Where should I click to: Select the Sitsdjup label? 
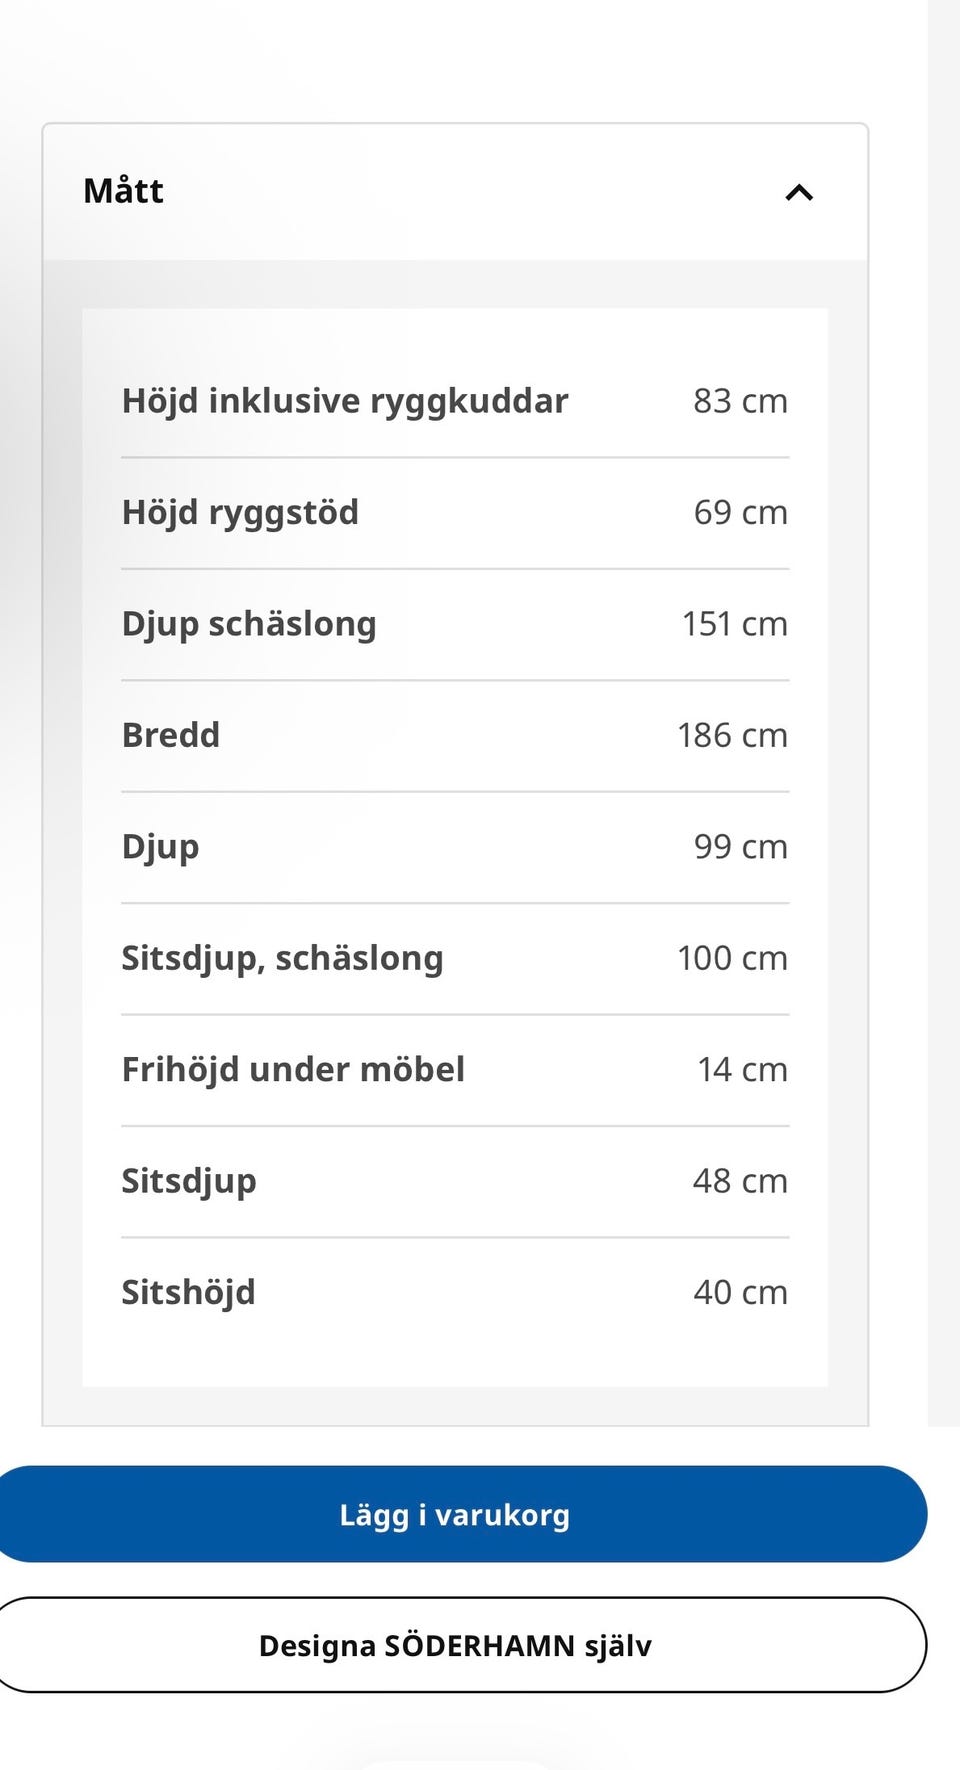pos(189,1181)
